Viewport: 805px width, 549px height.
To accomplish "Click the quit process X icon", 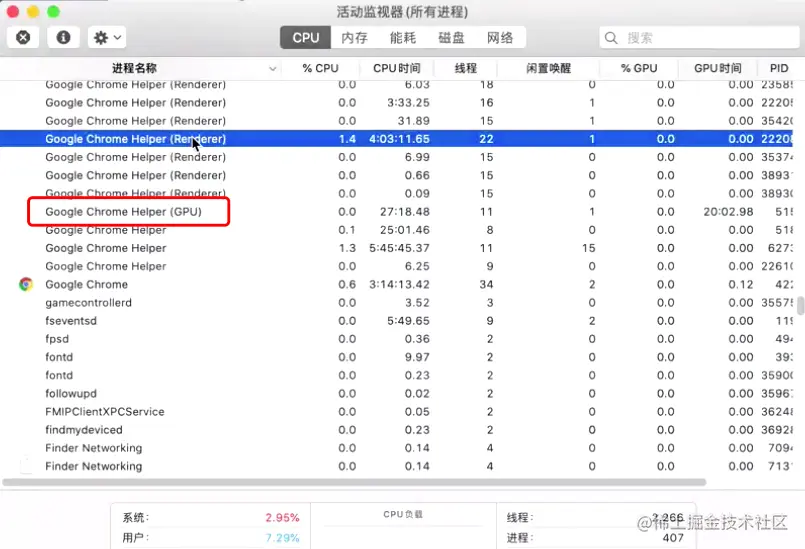I will [x=23, y=37].
